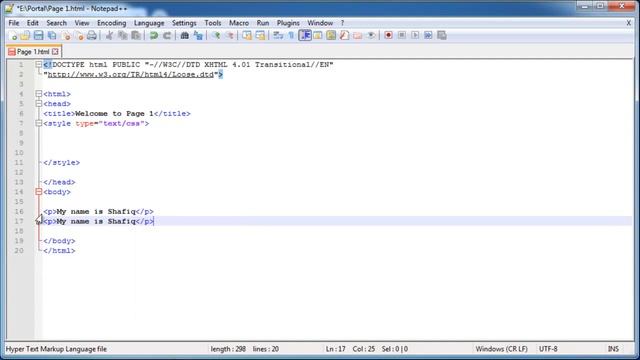The height and width of the screenshot is (360, 640).
Task: Collapse the head tag fold on line 5
Action: point(38,104)
